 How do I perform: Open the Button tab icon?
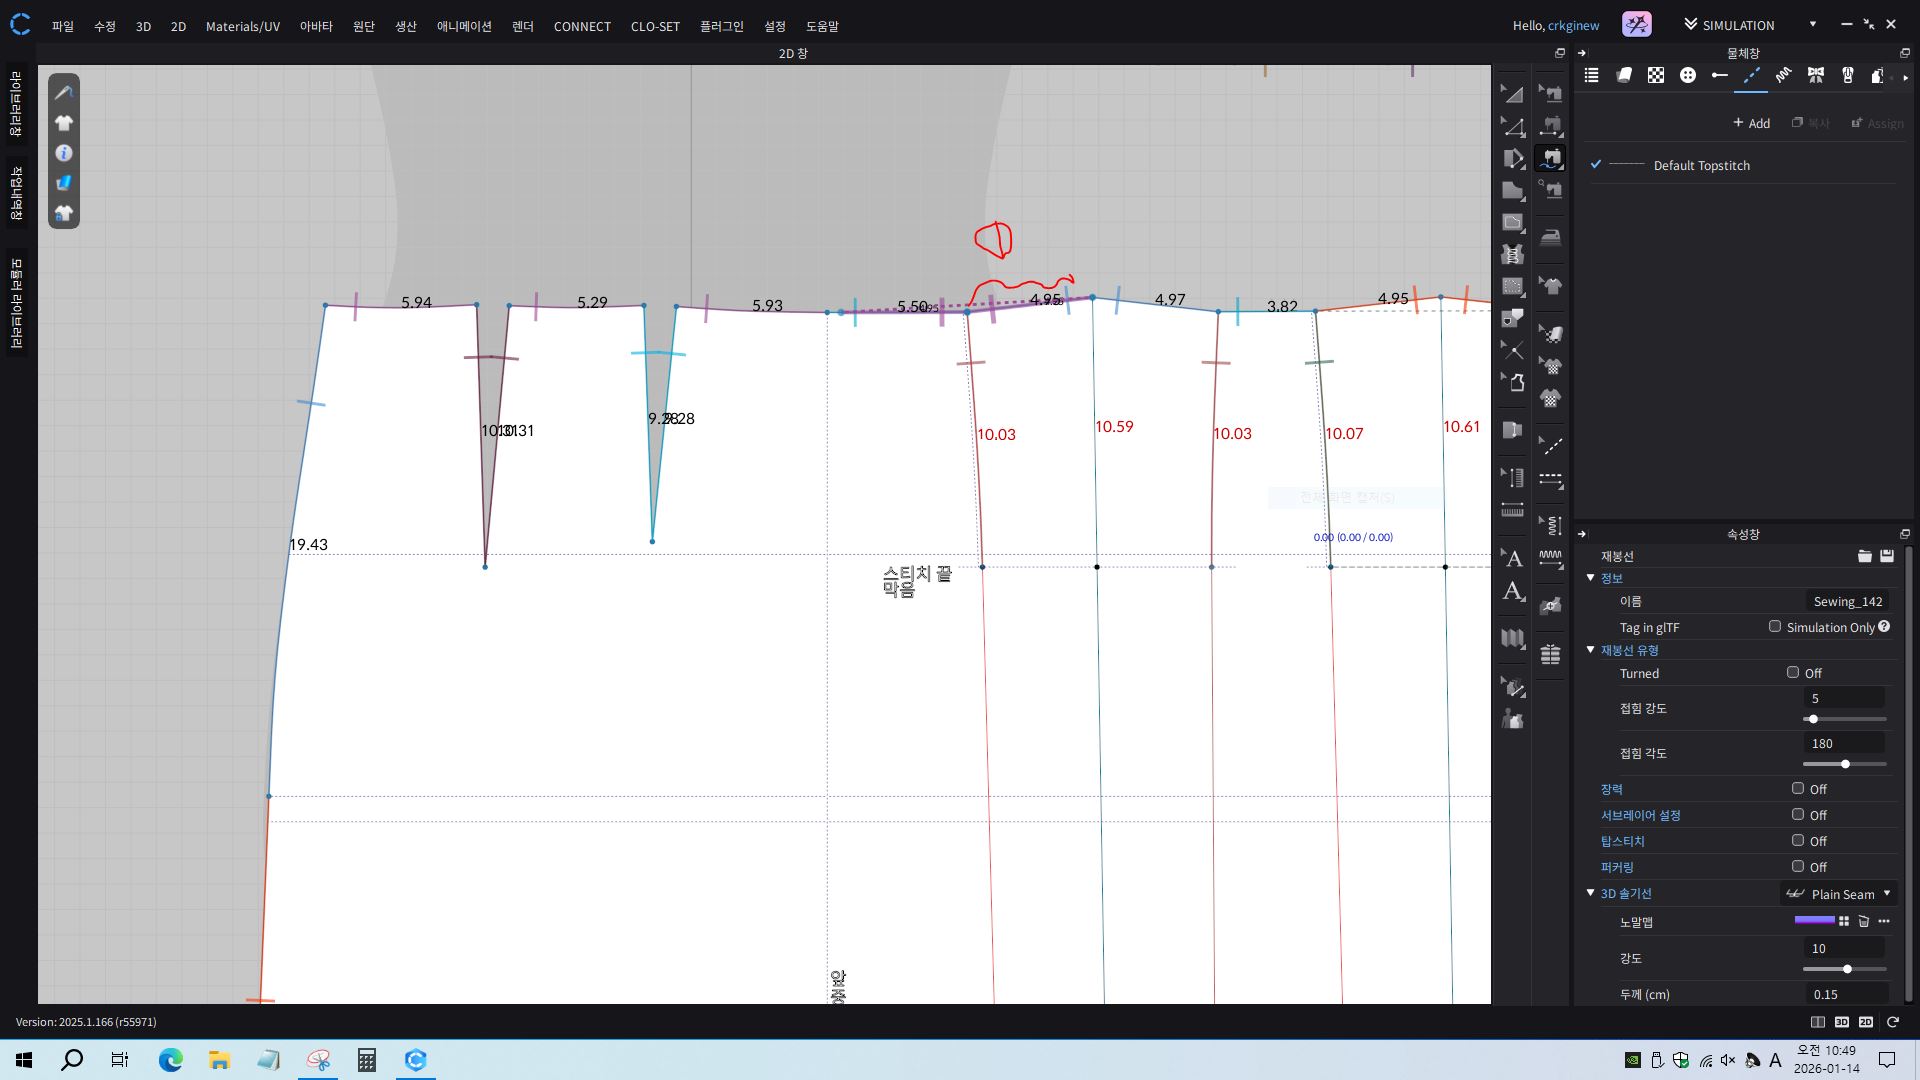[1688, 75]
